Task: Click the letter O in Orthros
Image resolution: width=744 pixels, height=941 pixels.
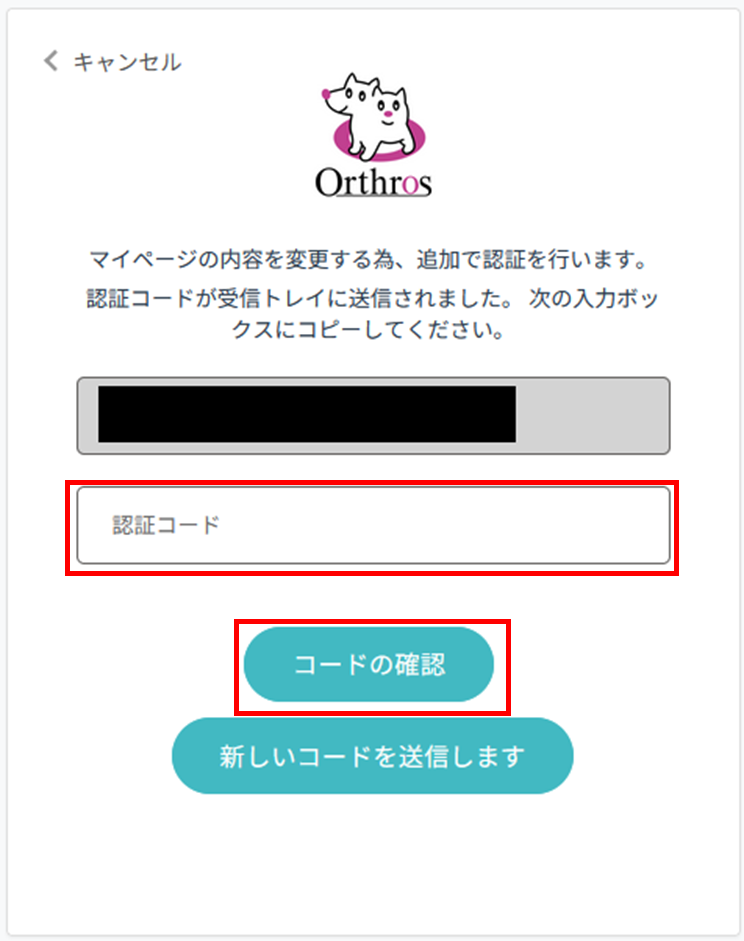Action: [329, 183]
